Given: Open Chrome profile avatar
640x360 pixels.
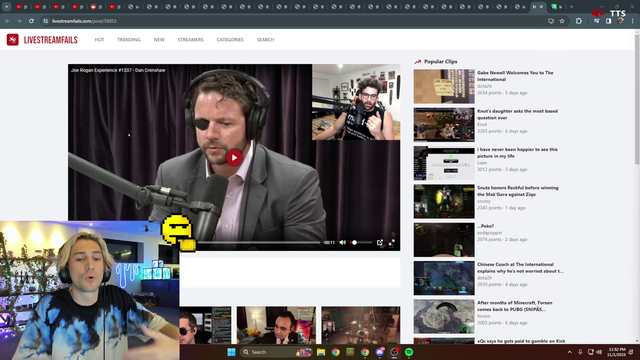Looking at the screenshot, I should pos(621,21).
